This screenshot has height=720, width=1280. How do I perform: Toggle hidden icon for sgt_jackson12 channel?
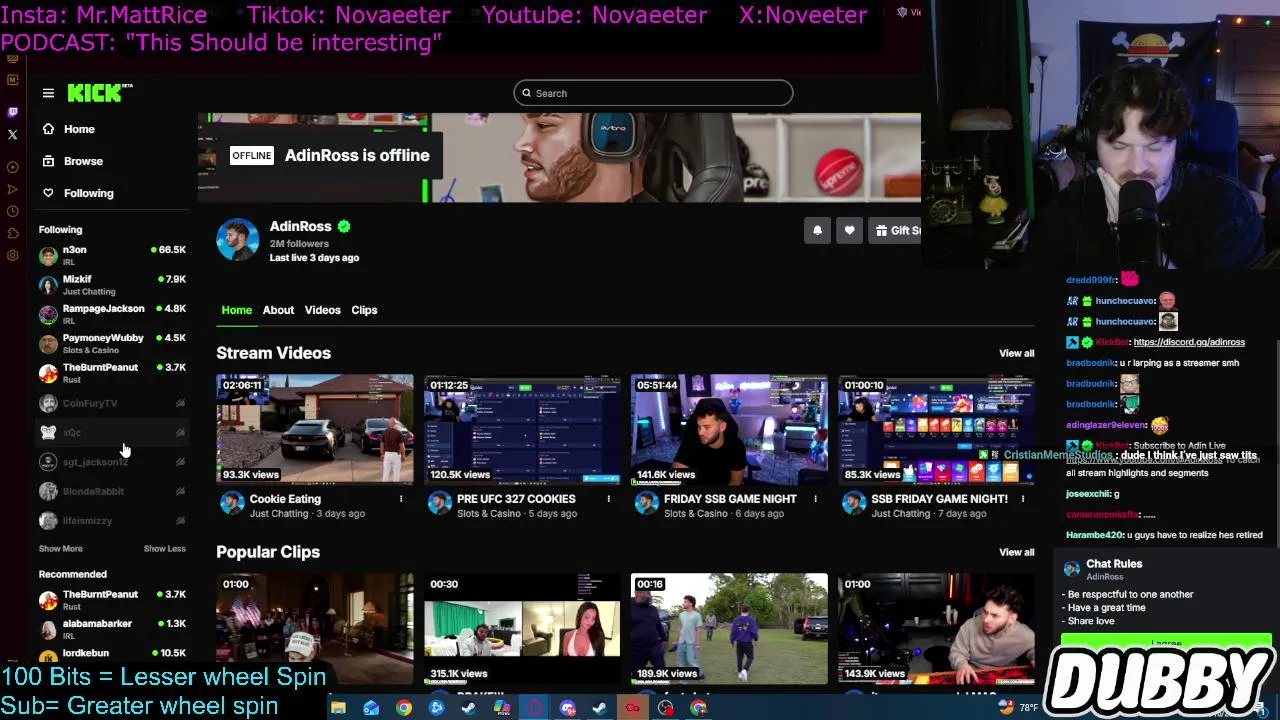pyautogui.click(x=180, y=462)
